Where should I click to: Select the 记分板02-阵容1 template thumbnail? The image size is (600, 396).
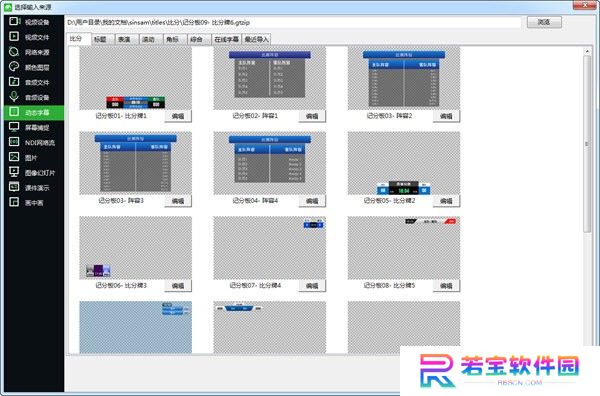click(270, 78)
